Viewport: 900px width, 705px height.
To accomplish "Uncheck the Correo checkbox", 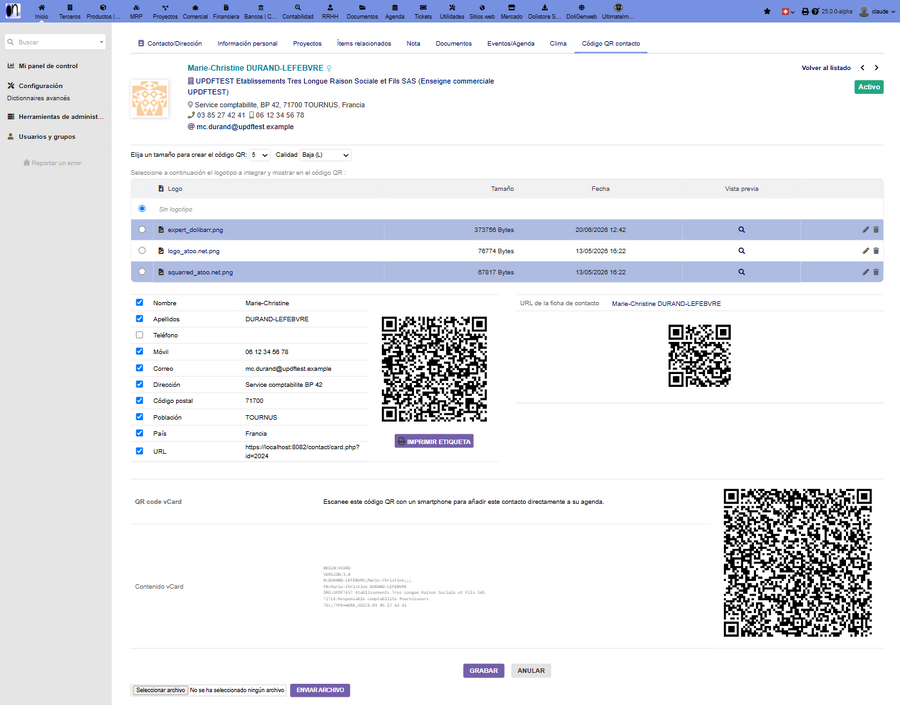I will (x=139, y=368).
